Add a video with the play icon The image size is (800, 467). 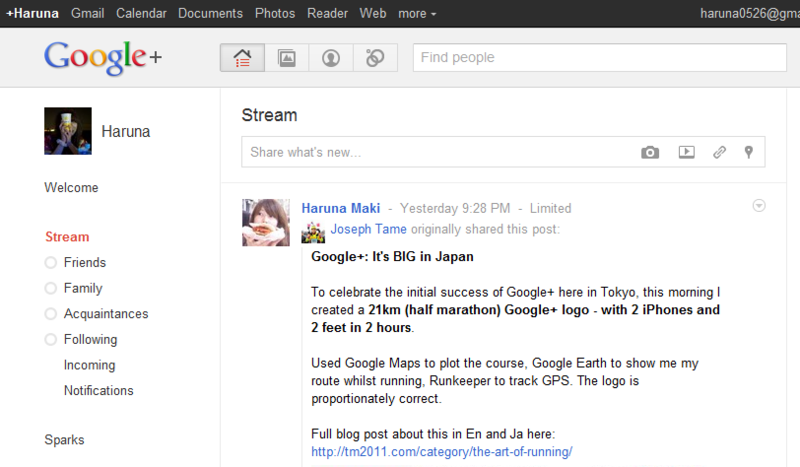click(x=686, y=152)
